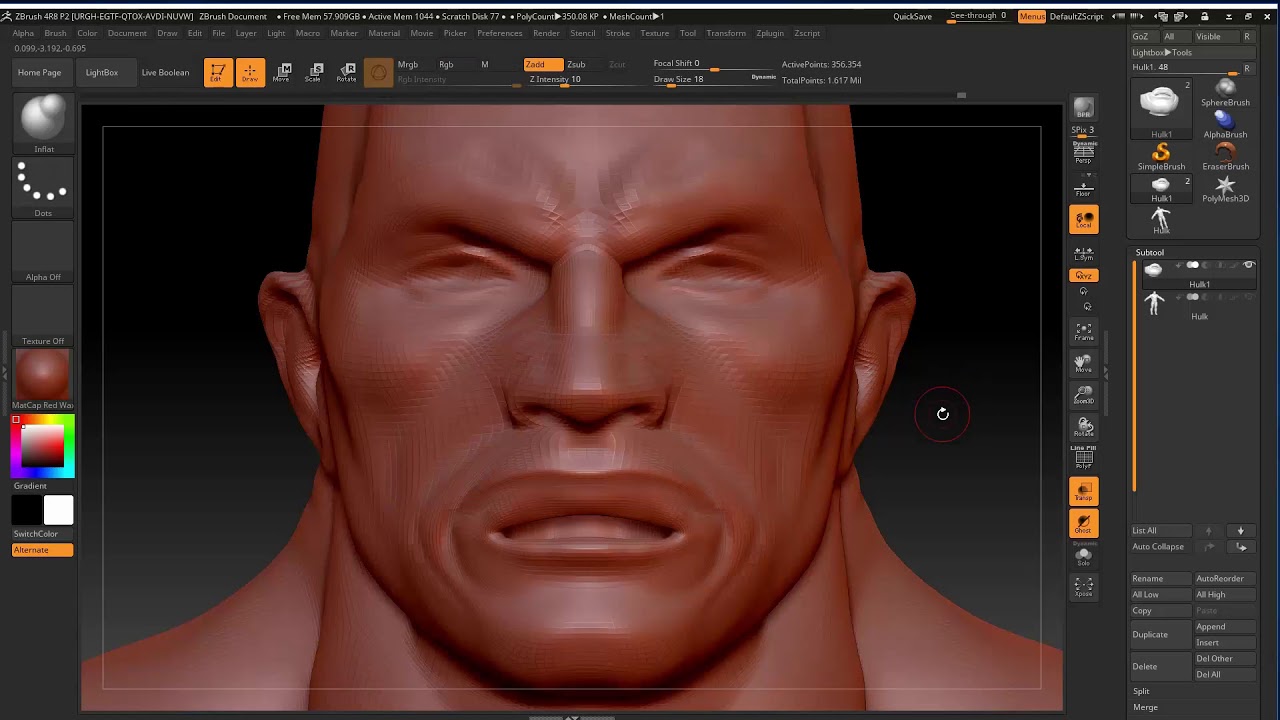
Task: Toggle Transp transparency mode
Action: click(x=1084, y=491)
